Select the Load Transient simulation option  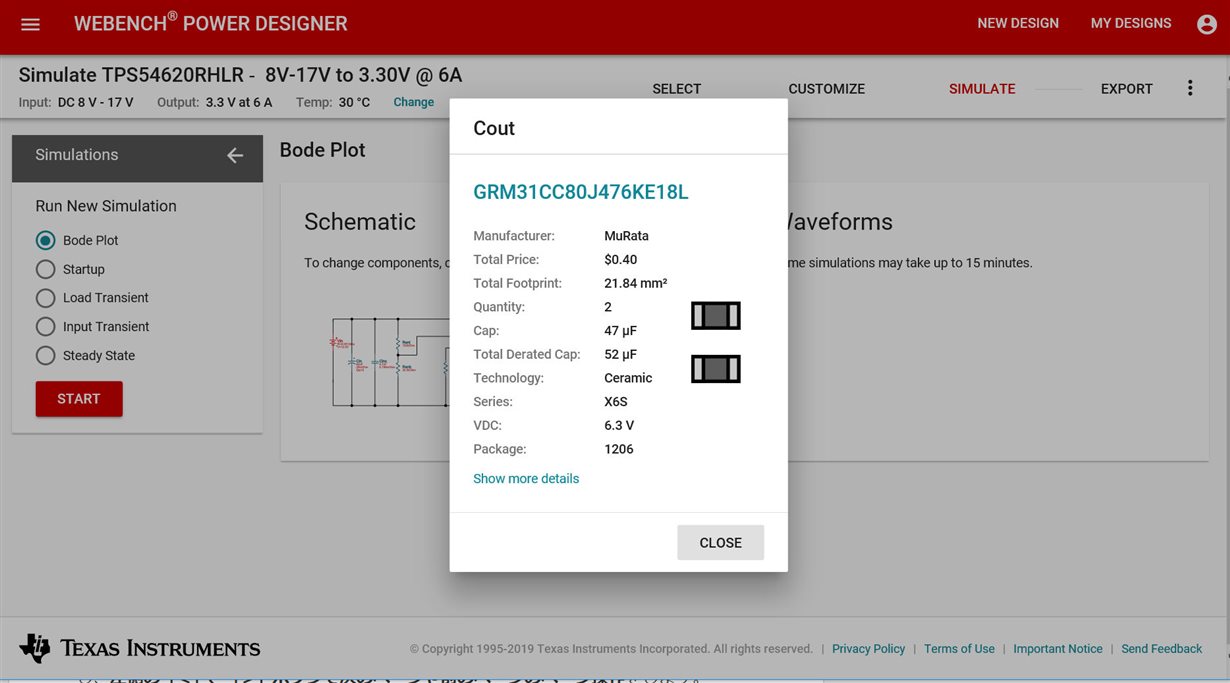coord(45,298)
